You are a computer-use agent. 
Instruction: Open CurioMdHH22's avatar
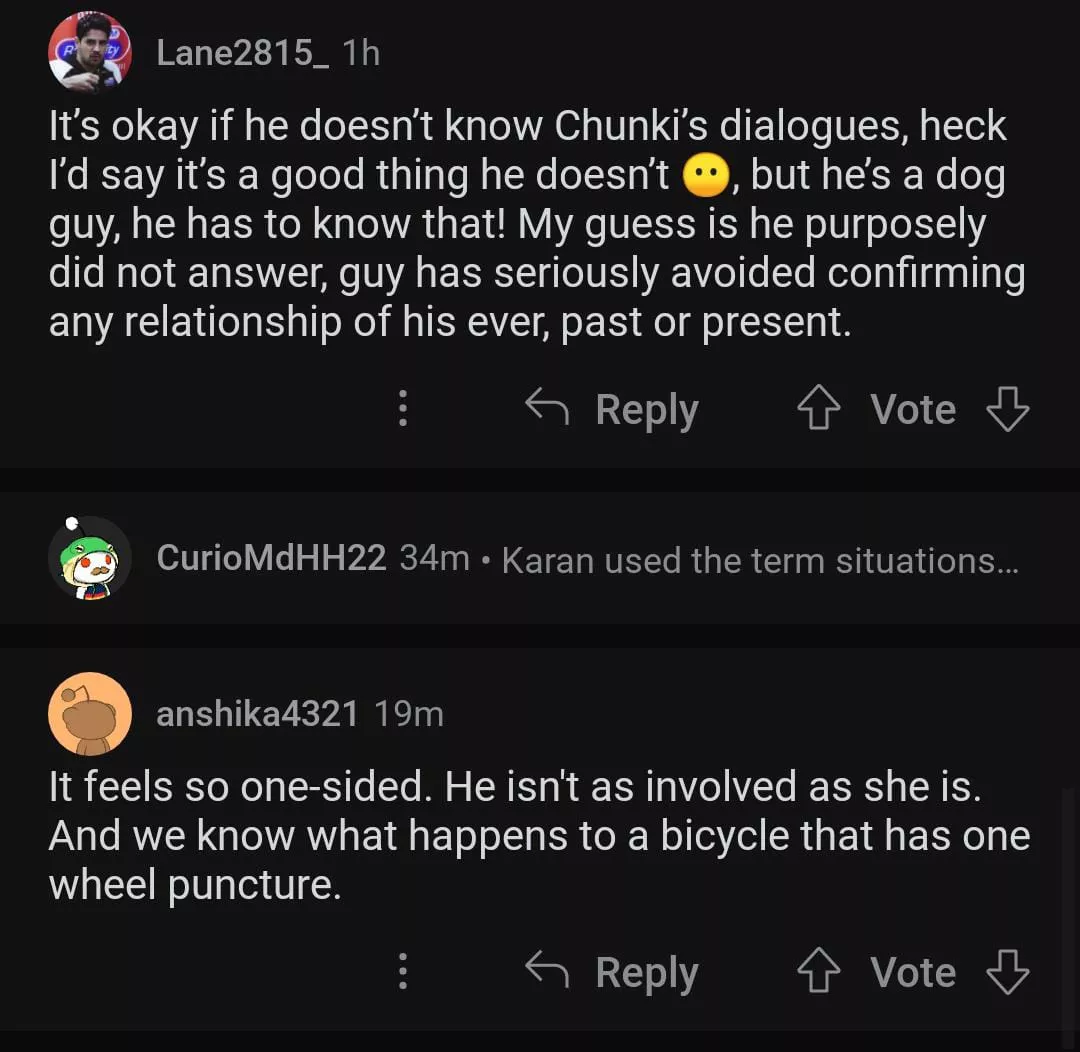(x=90, y=558)
